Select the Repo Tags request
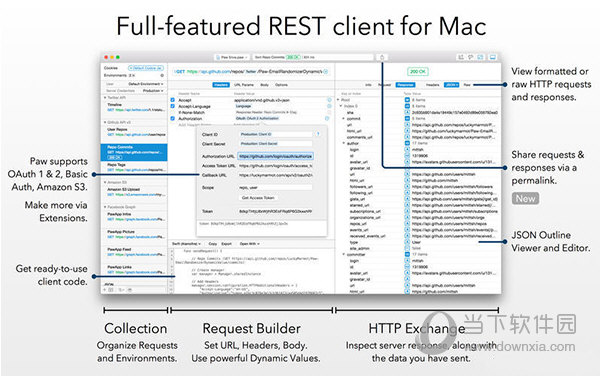 (134, 167)
